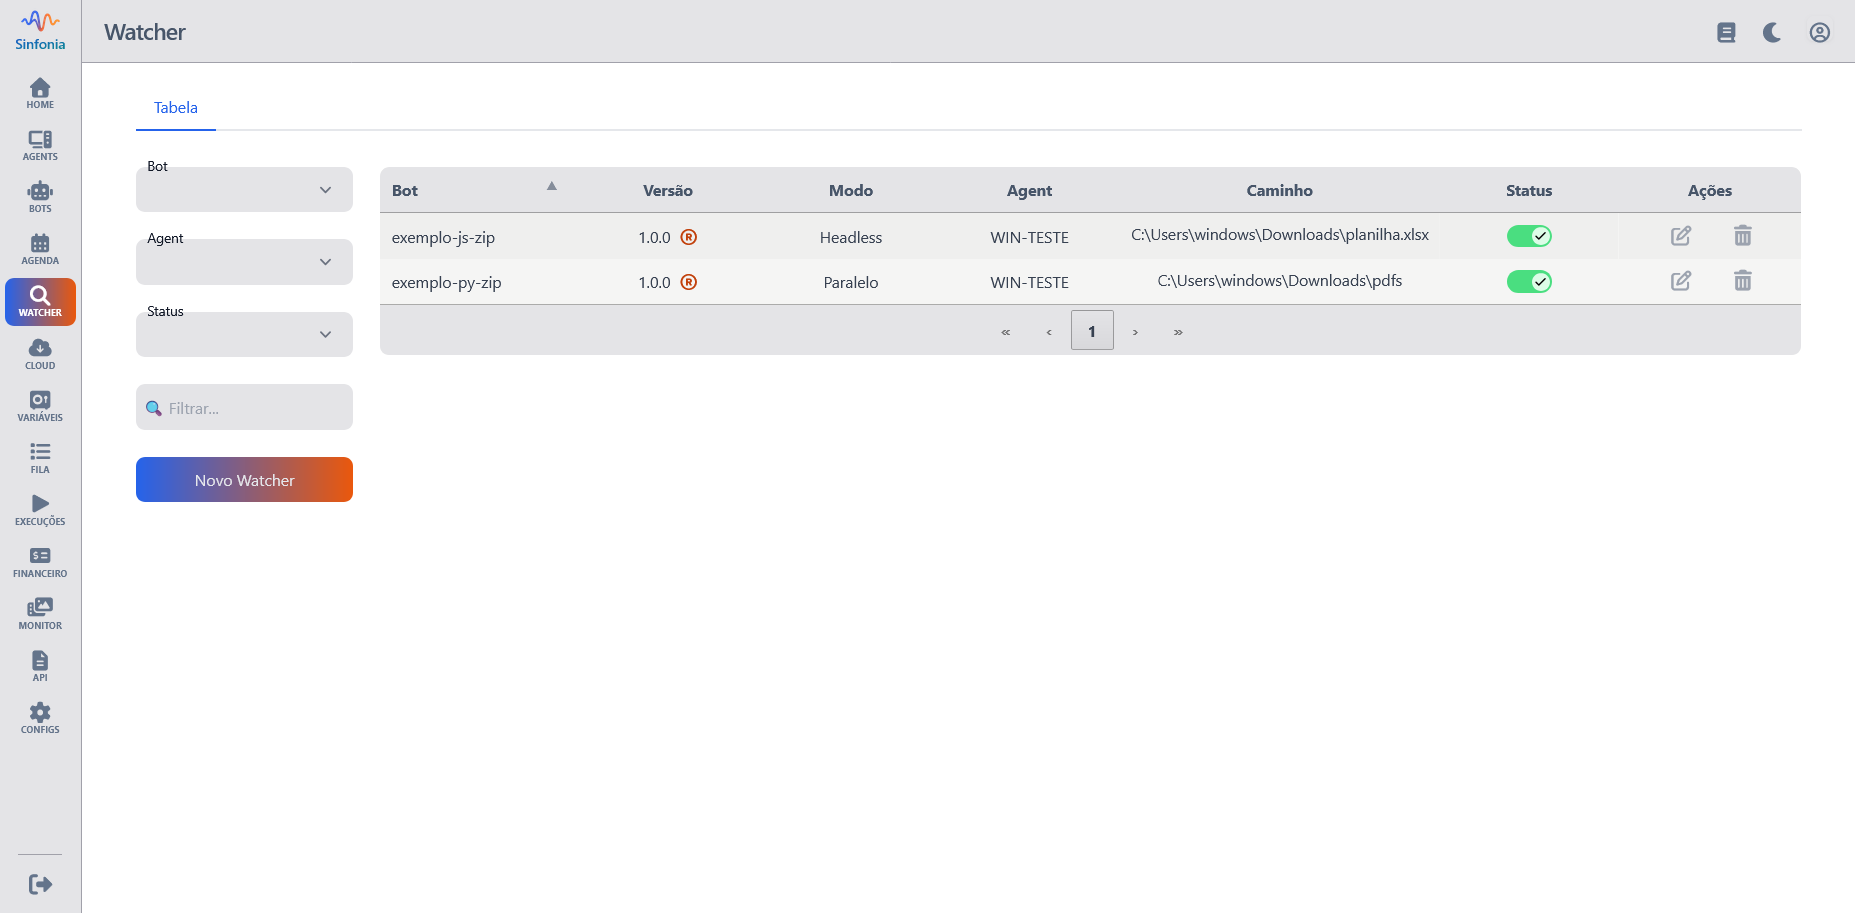Delete the exemplo-py-zip watcher

pyautogui.click(x=1742, y=281)
